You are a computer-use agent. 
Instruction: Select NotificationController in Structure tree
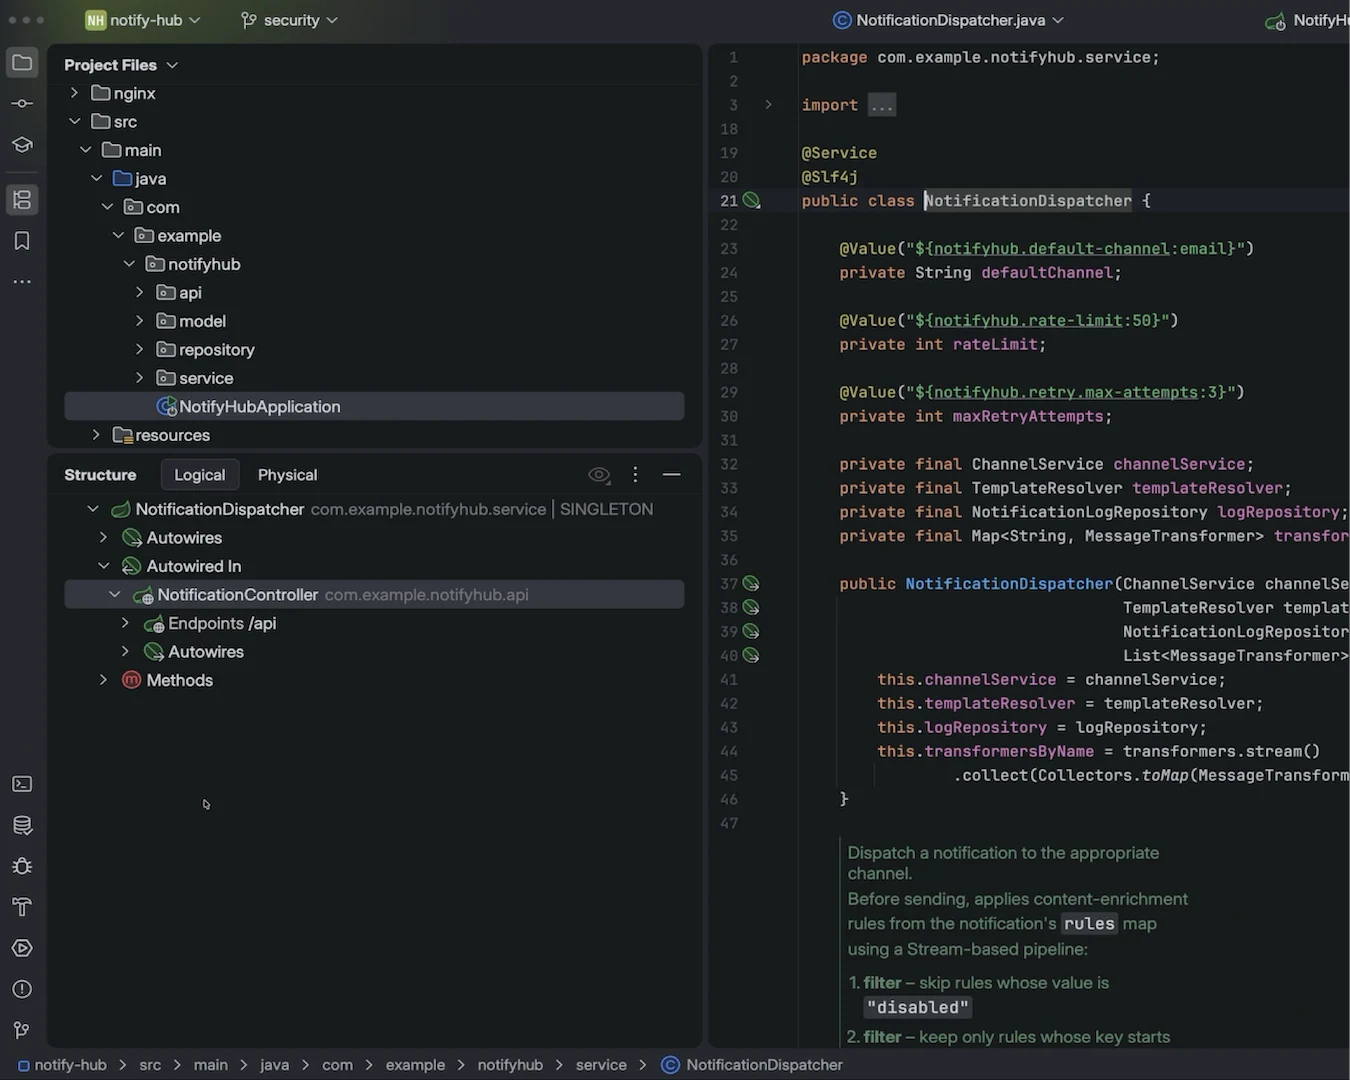[374, 595]
